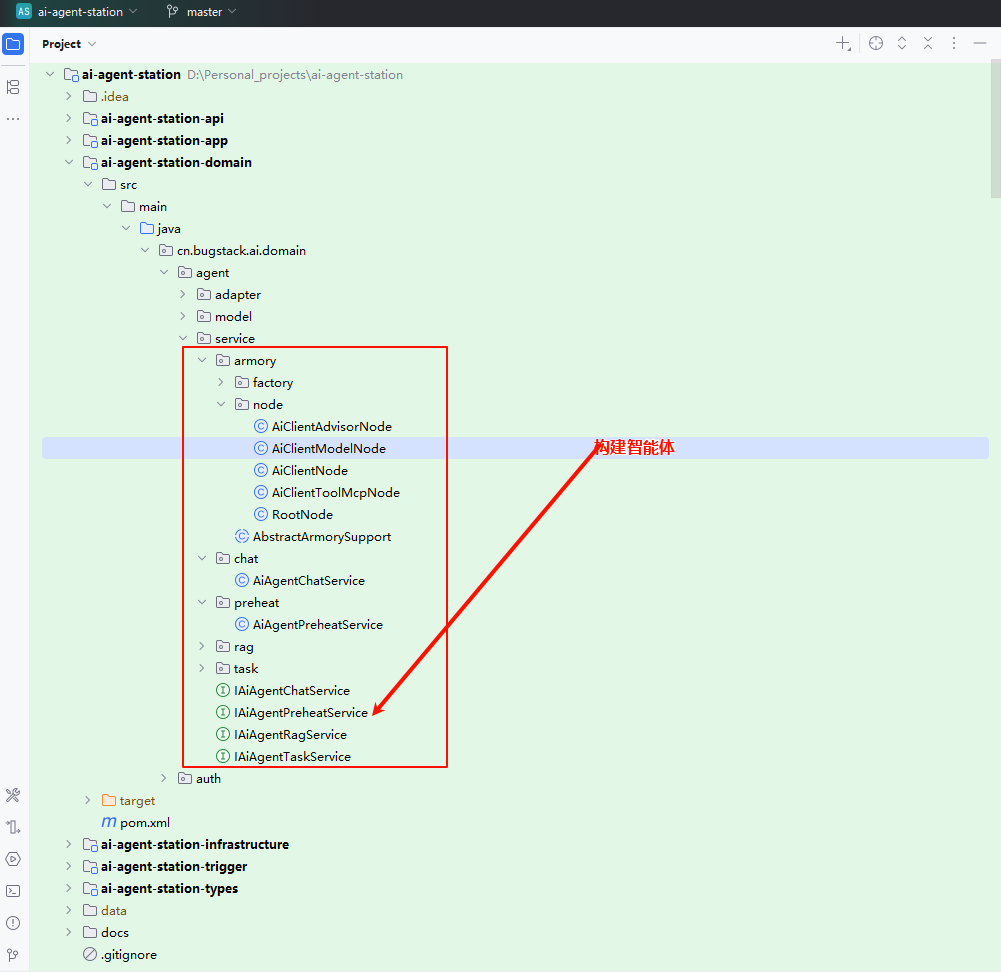Open Project panel options (three dots)
This screenshot has width=1001, height=972.
[x=954, y=44]
